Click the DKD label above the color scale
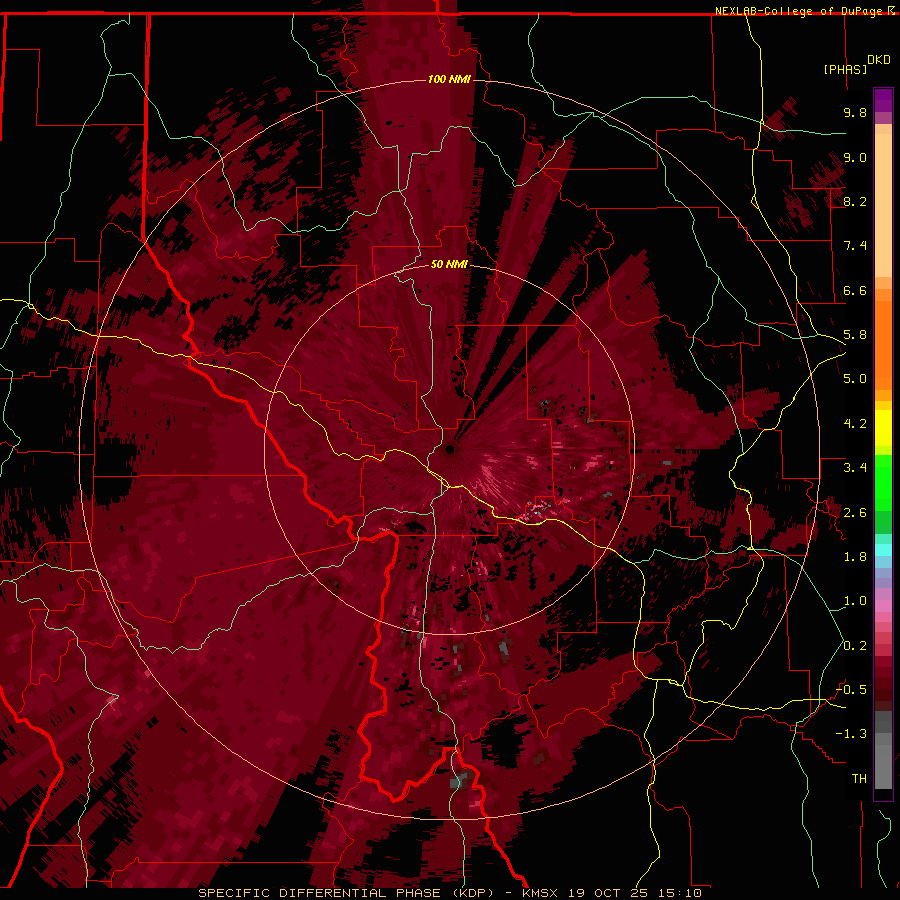 pyautogui.click(x=879, y=60)
